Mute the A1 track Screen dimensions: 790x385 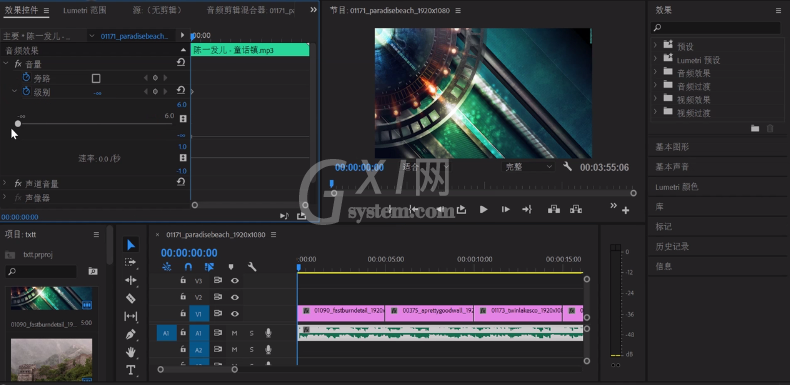coord(234,333)
